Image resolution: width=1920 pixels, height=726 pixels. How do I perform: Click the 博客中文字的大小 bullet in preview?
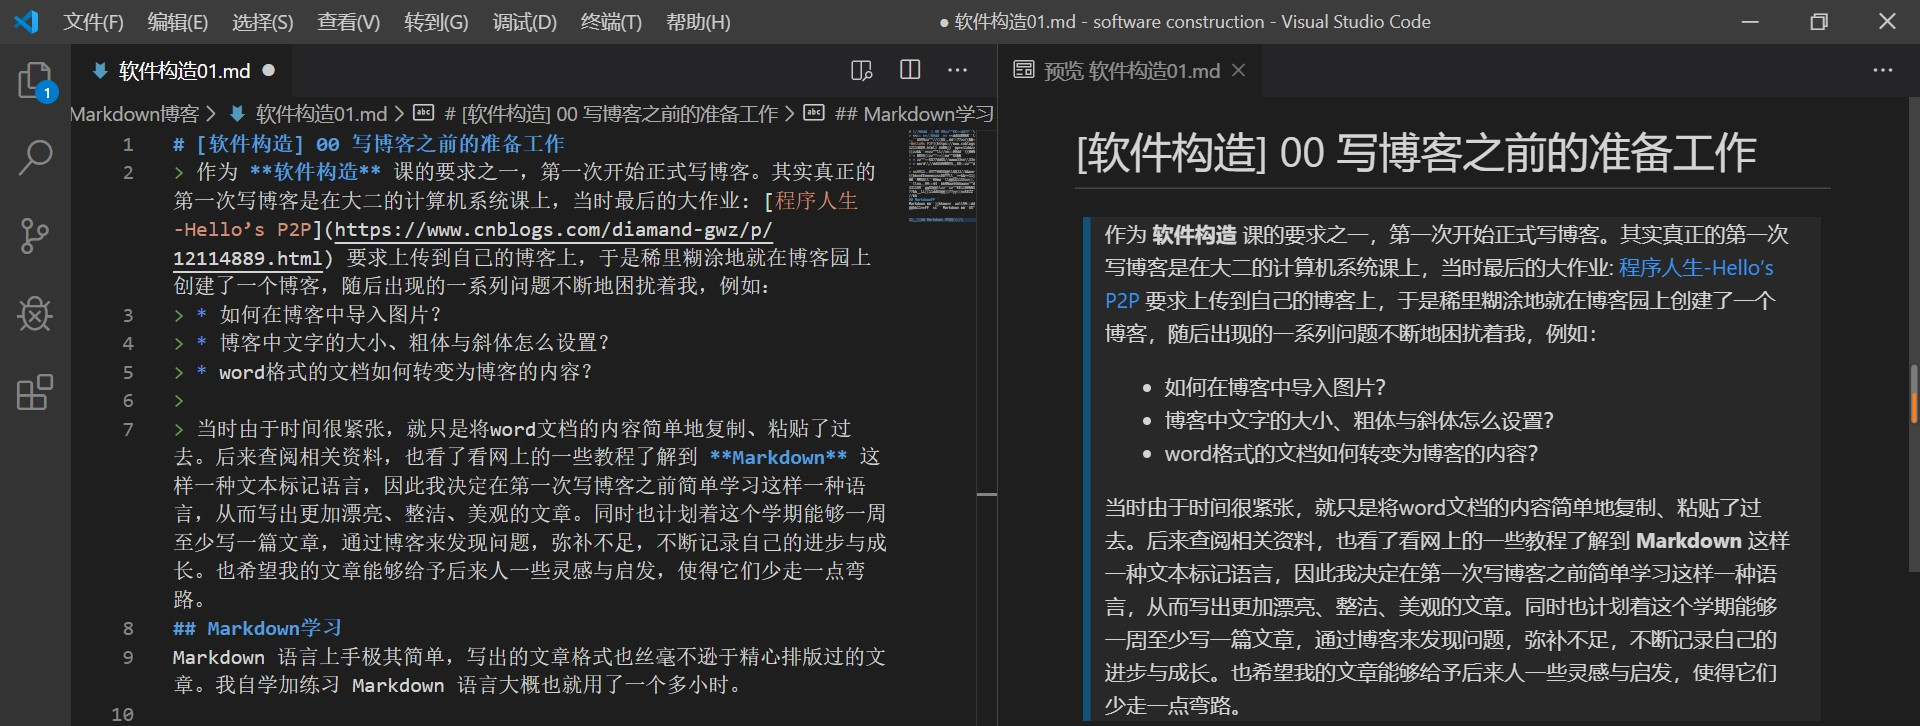(x=1359, y=420)
